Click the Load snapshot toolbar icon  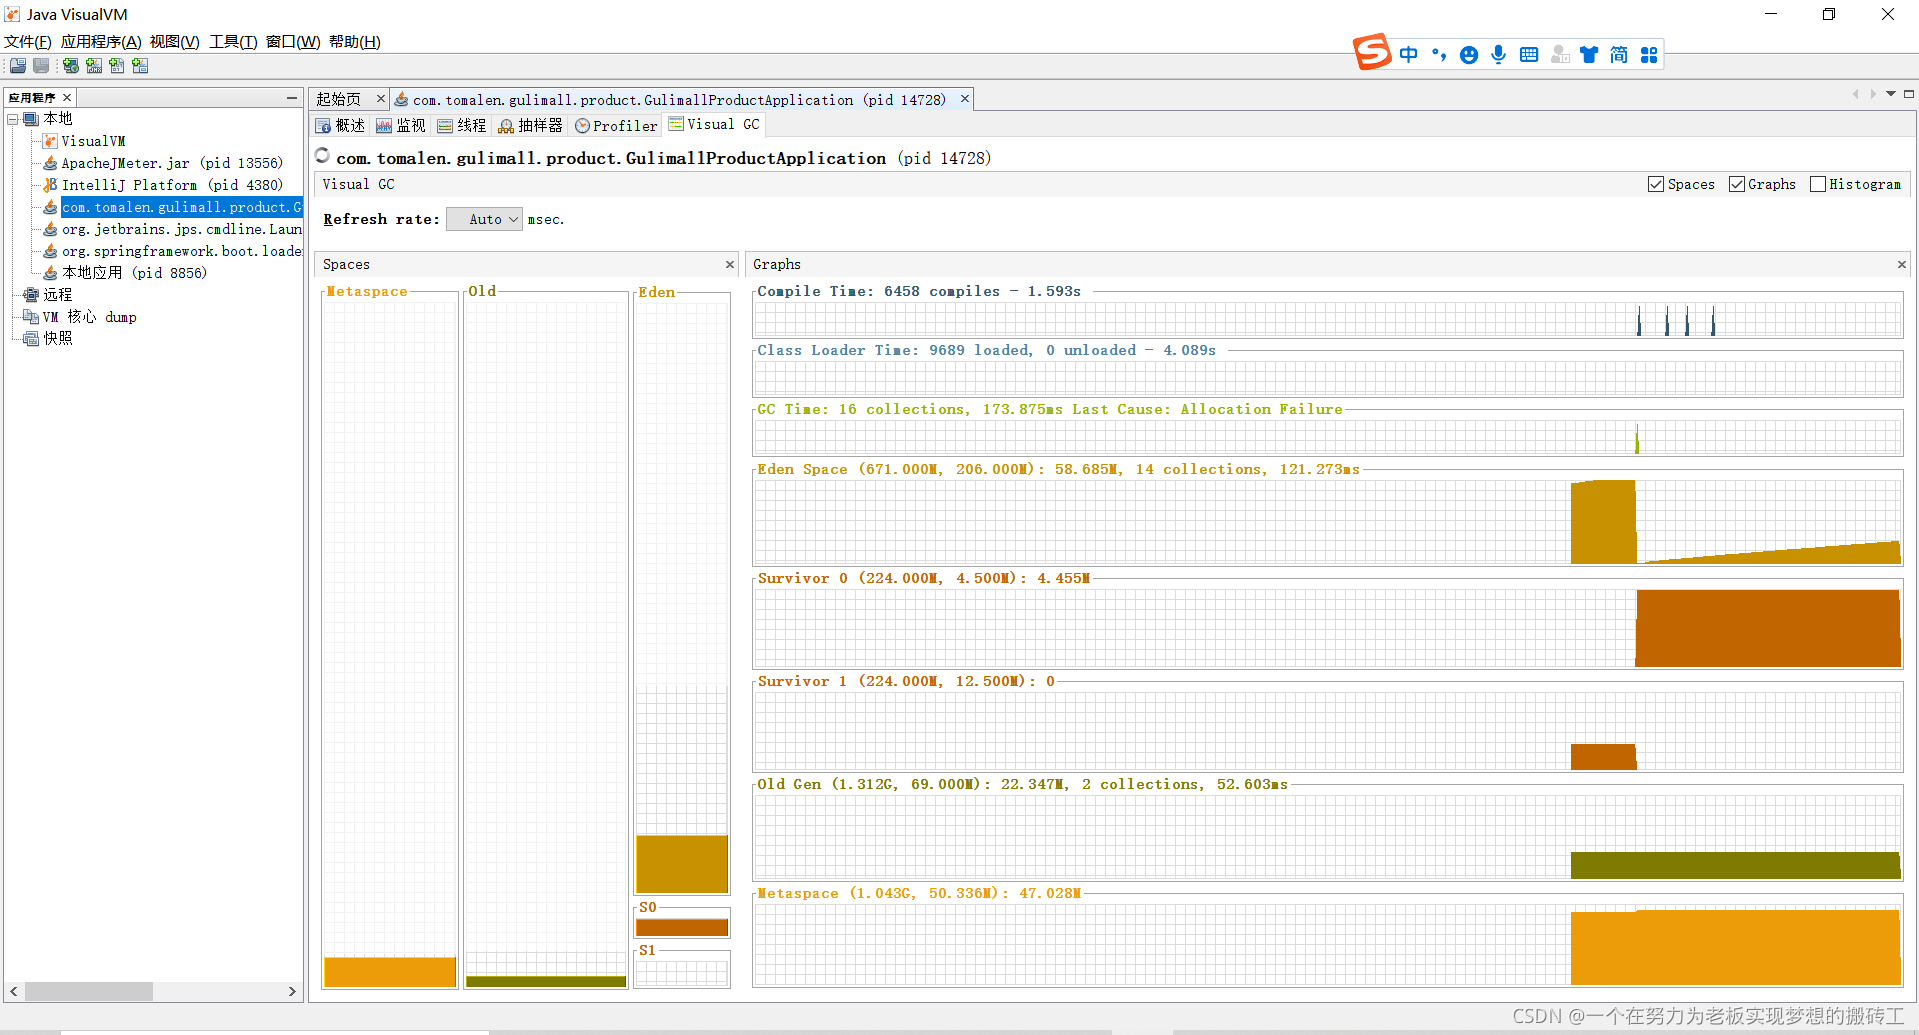point(18,66)
